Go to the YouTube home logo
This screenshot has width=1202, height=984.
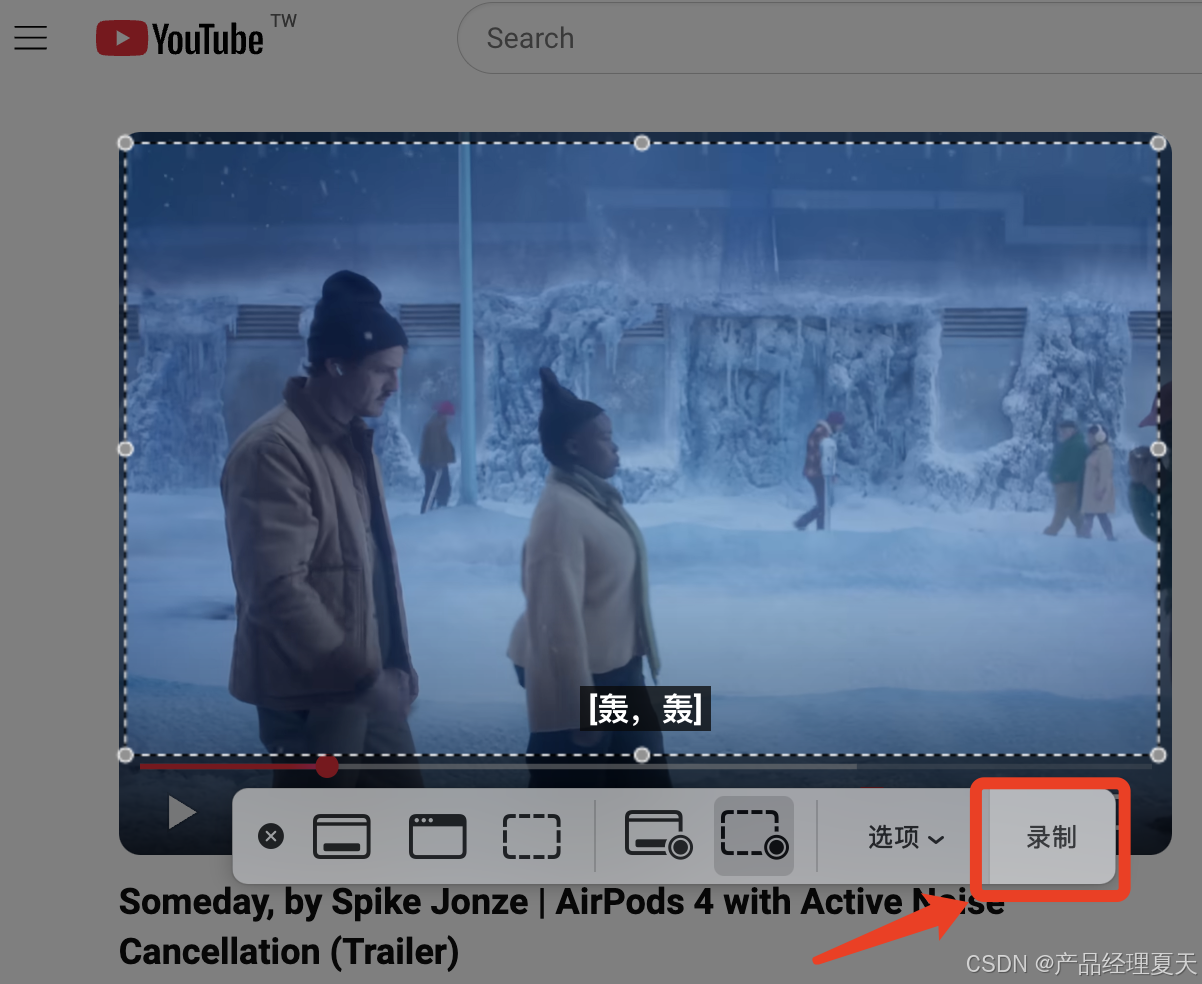(x=180, y=39)
